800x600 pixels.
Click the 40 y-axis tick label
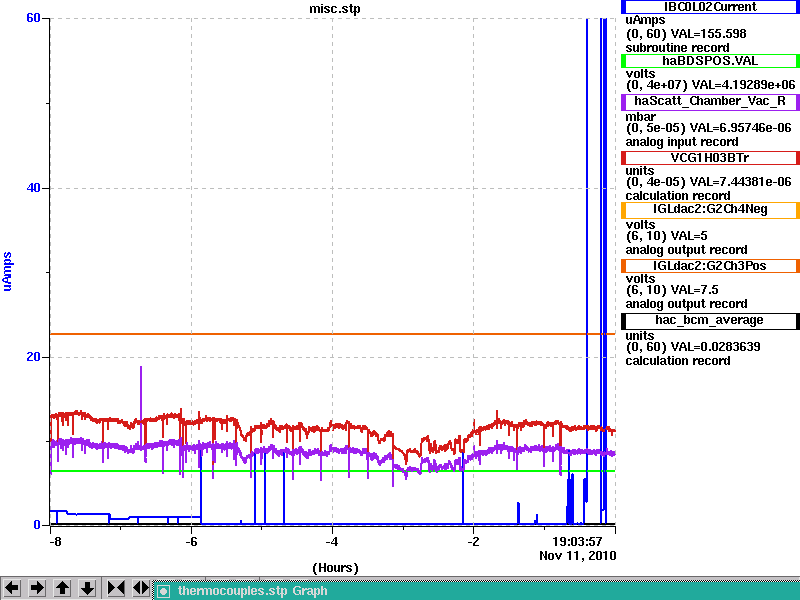33,188
